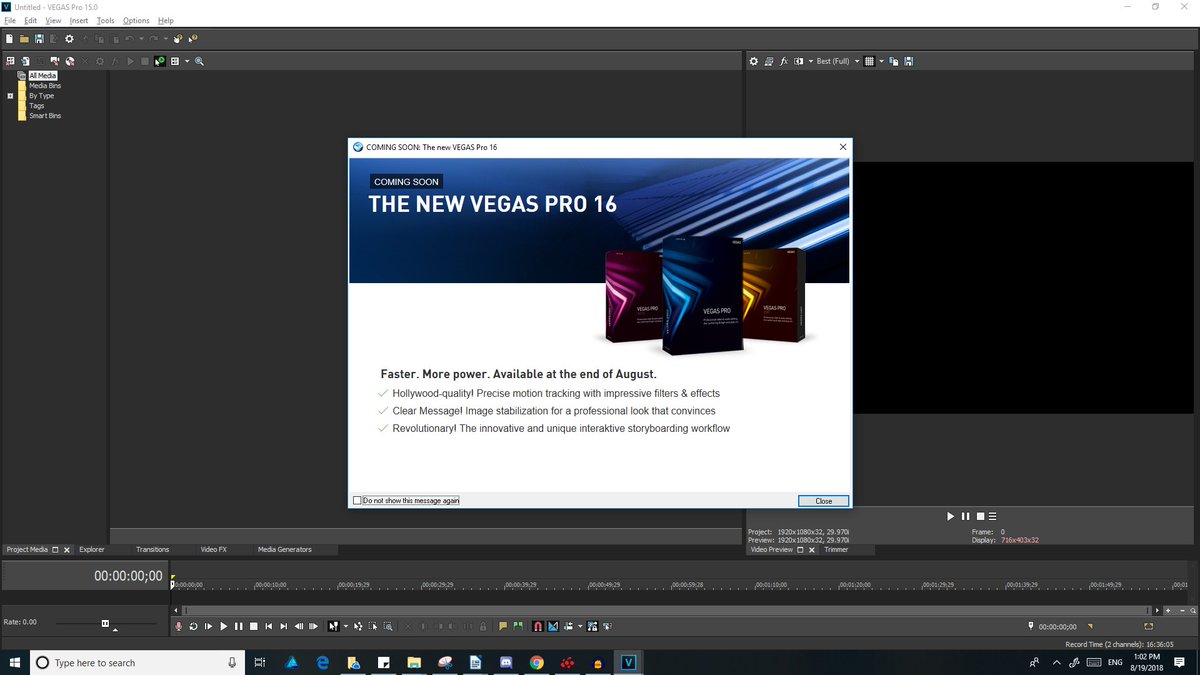Save the project with the floppy disk icon
1200x675 pixels.
click(39, 39)
